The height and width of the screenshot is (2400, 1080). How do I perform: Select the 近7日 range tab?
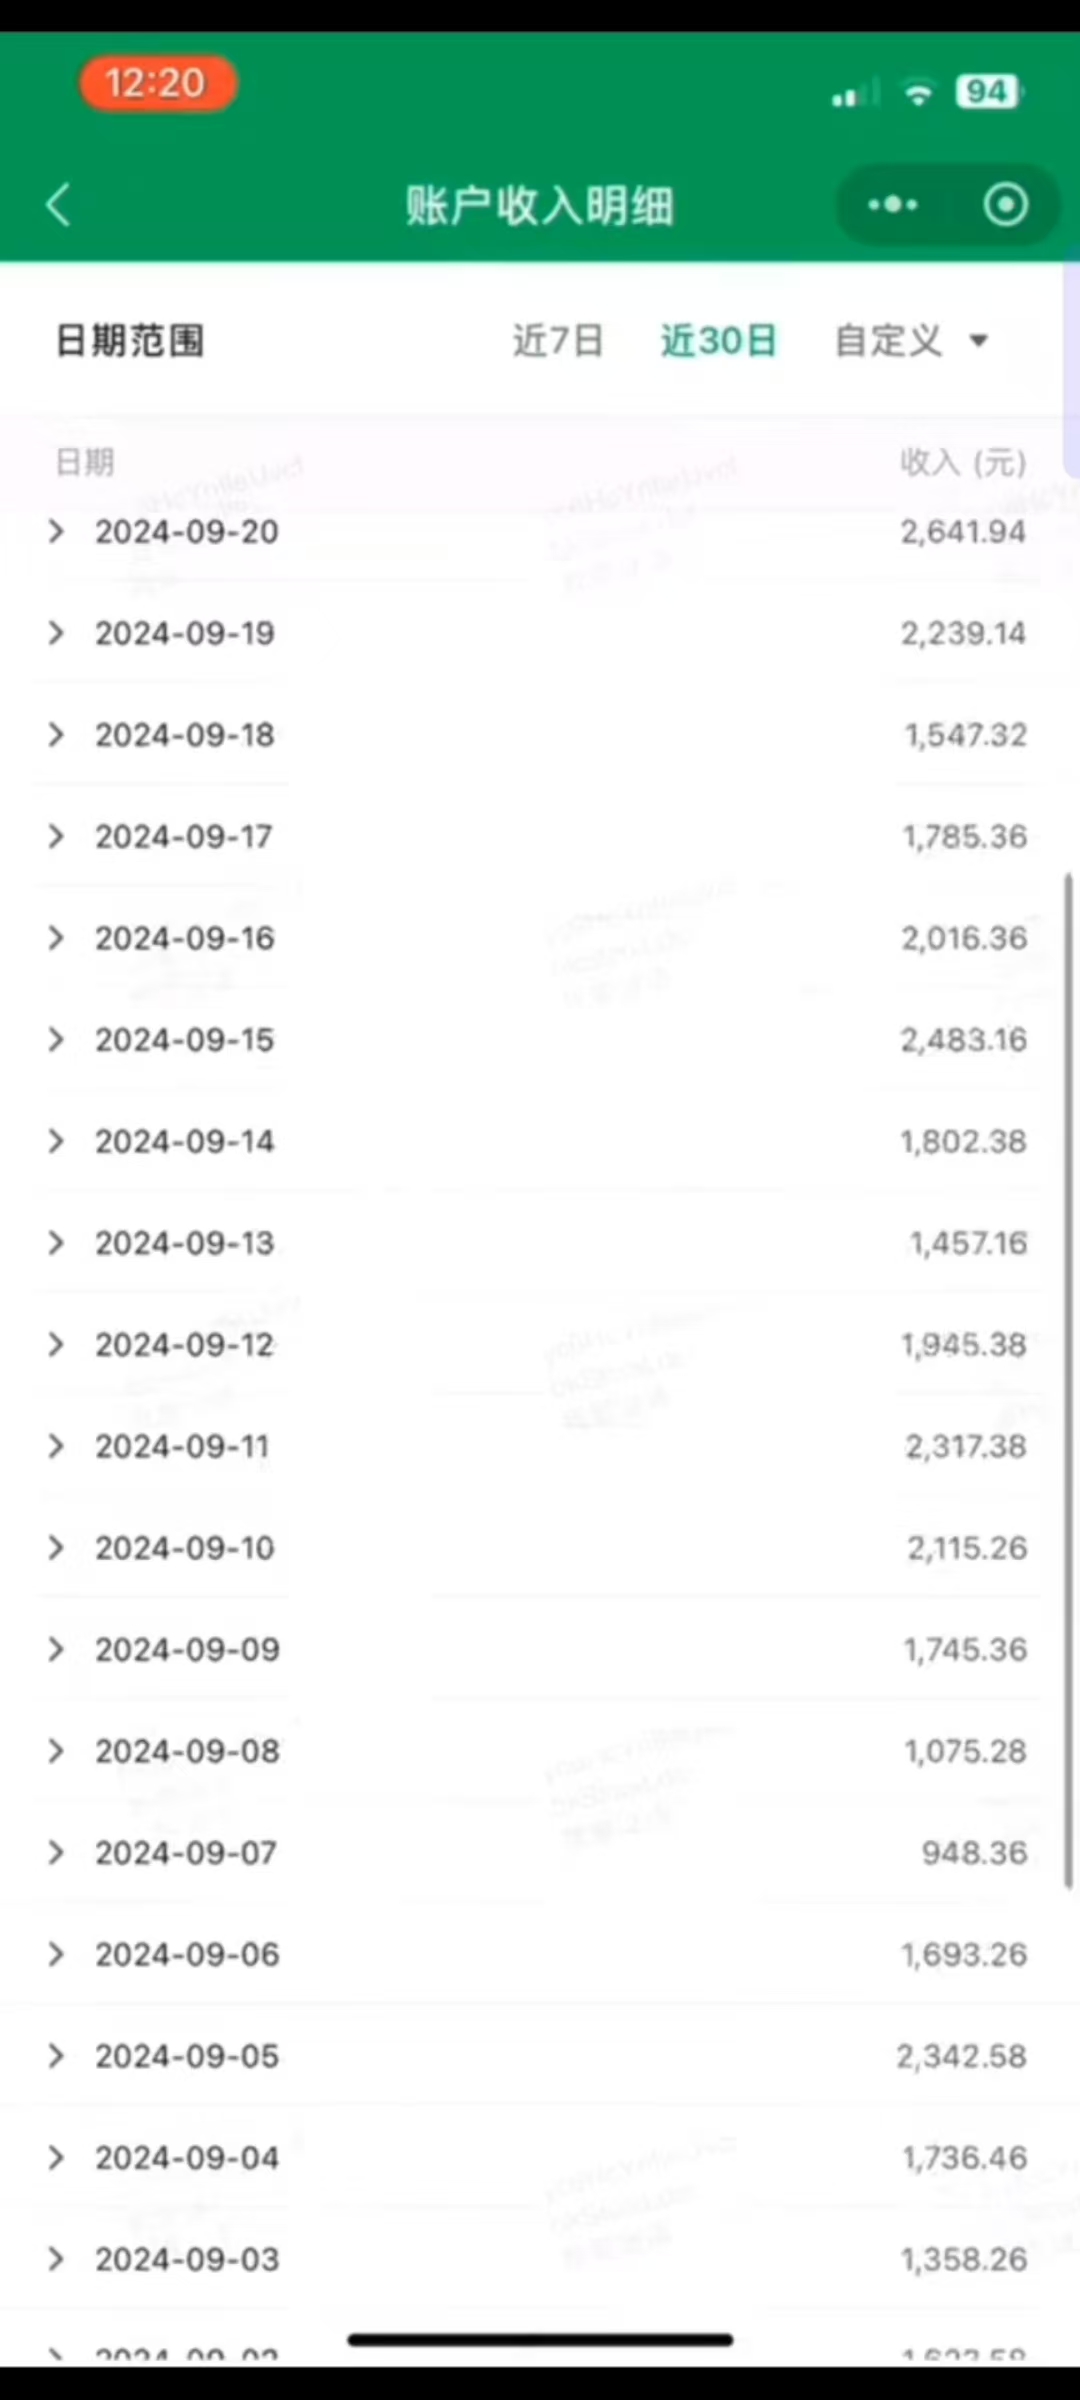[x=558, y=341]
